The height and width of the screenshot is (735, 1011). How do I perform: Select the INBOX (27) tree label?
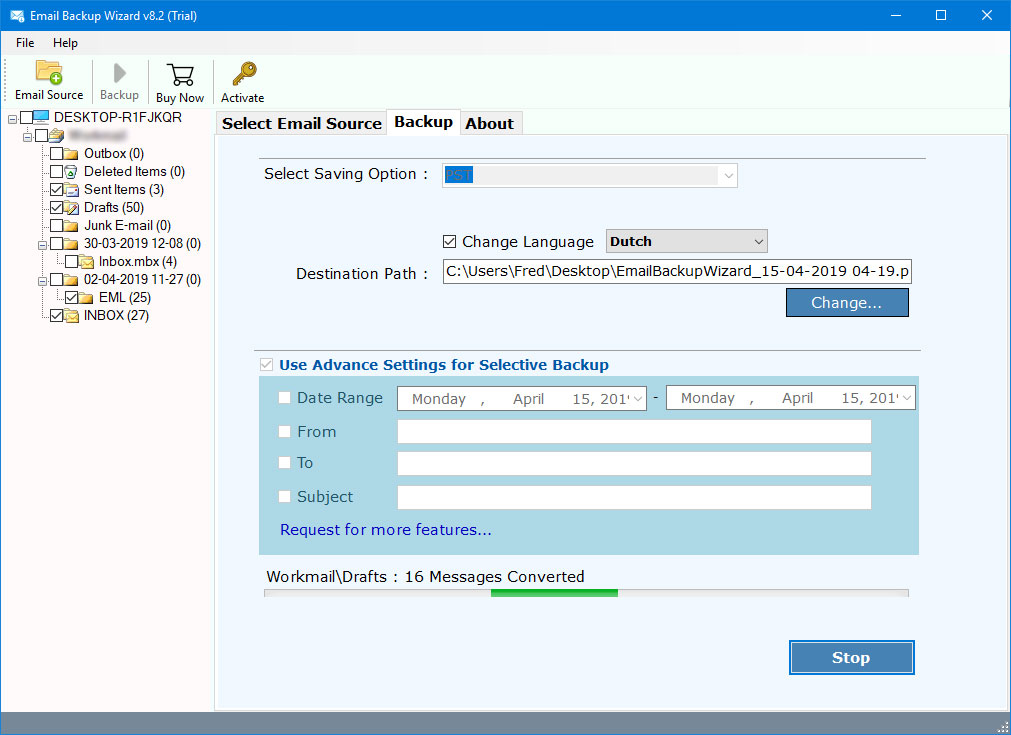pos(116,315)
